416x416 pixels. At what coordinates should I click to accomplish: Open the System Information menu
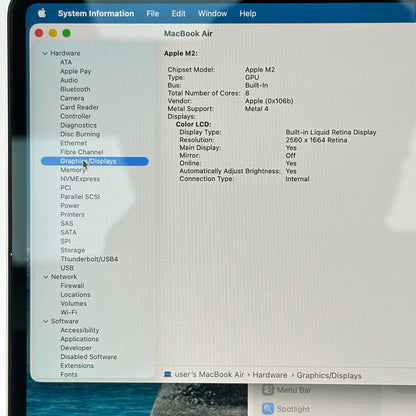[x=96, y=14]
